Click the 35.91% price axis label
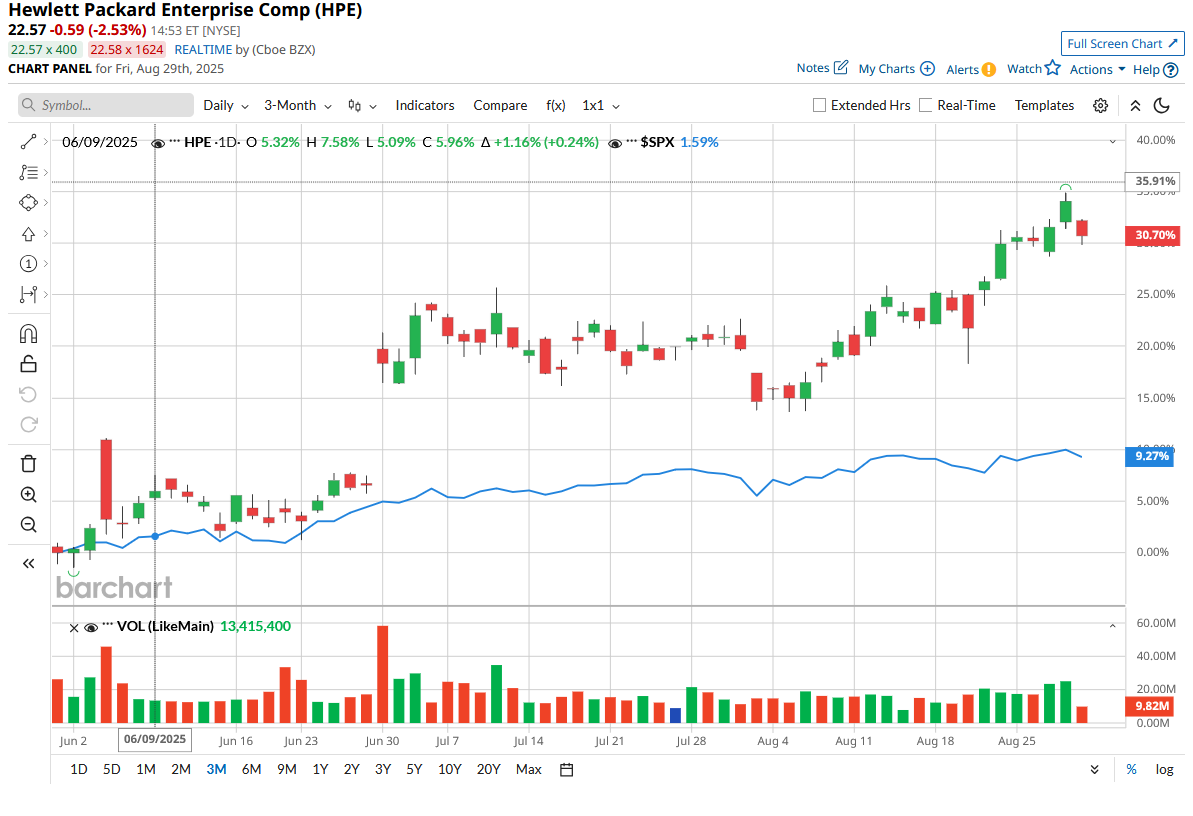 [1155, 181]
